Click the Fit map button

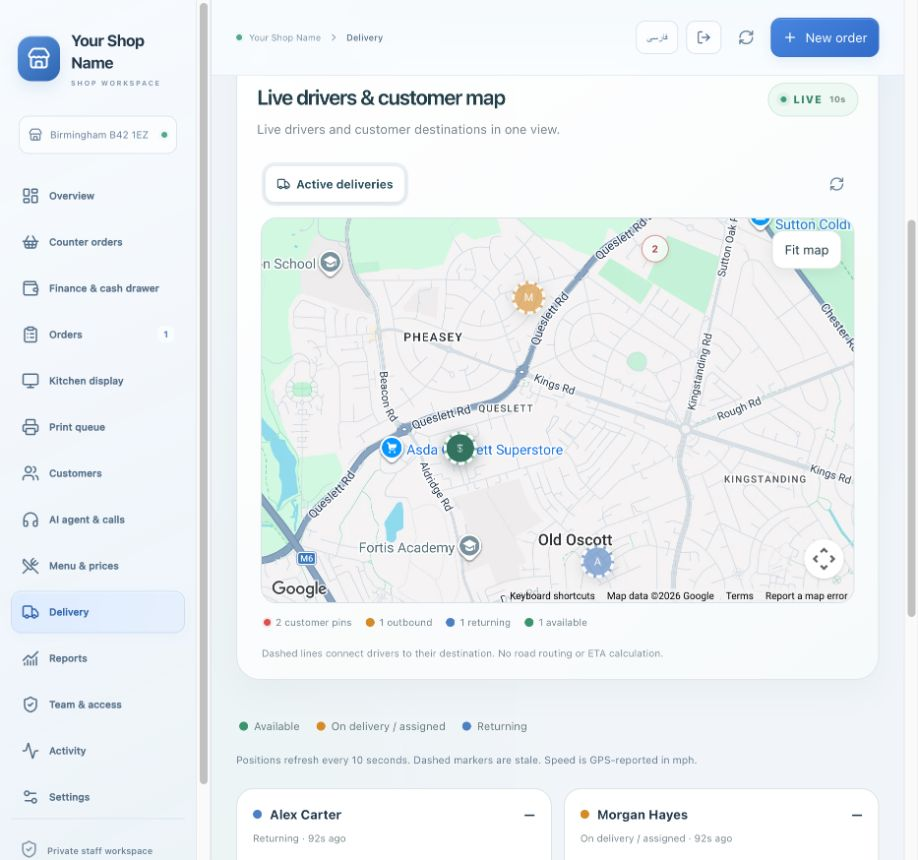(806, 250)
